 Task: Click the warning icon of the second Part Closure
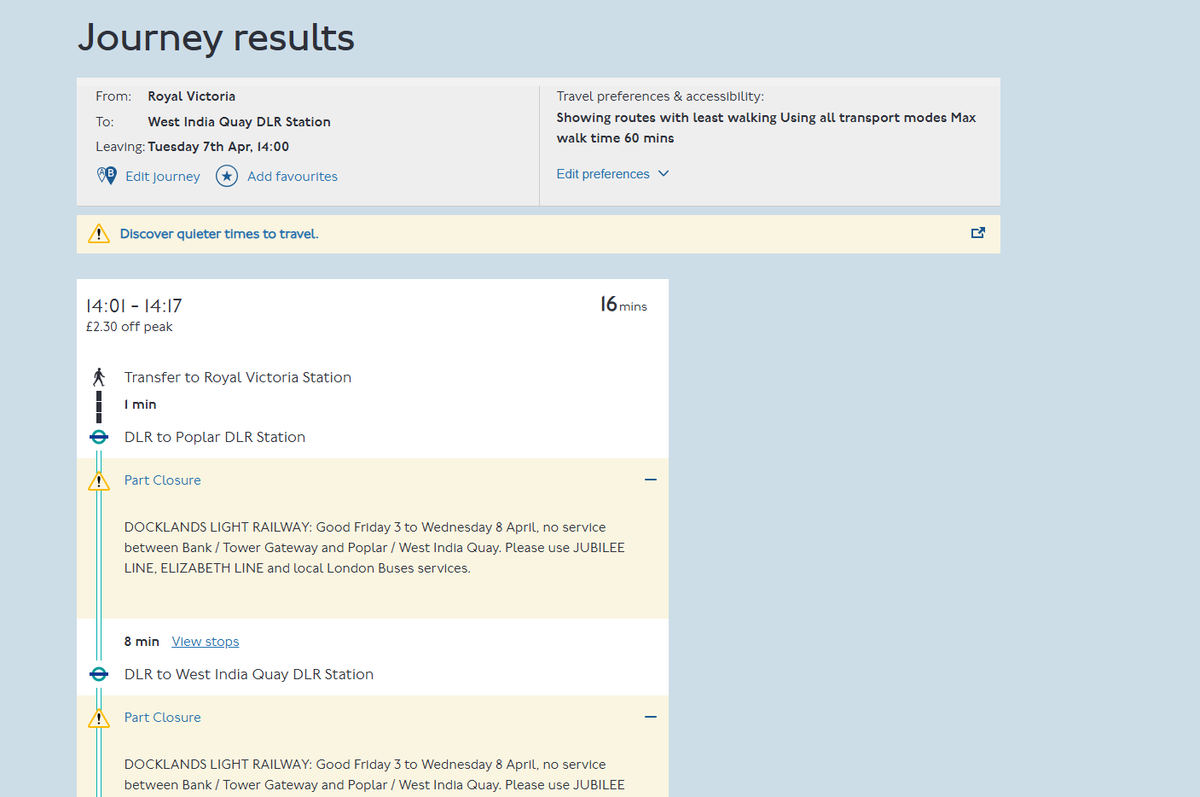(98, 718)
